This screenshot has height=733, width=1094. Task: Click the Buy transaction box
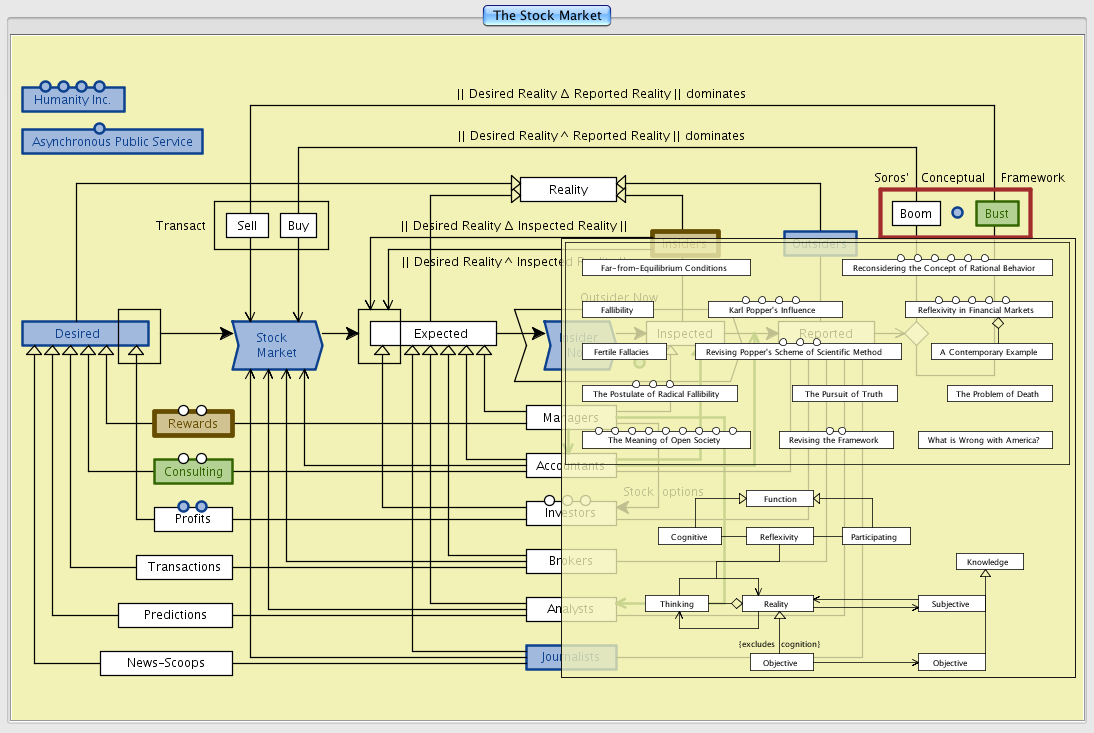pos(298,226)
